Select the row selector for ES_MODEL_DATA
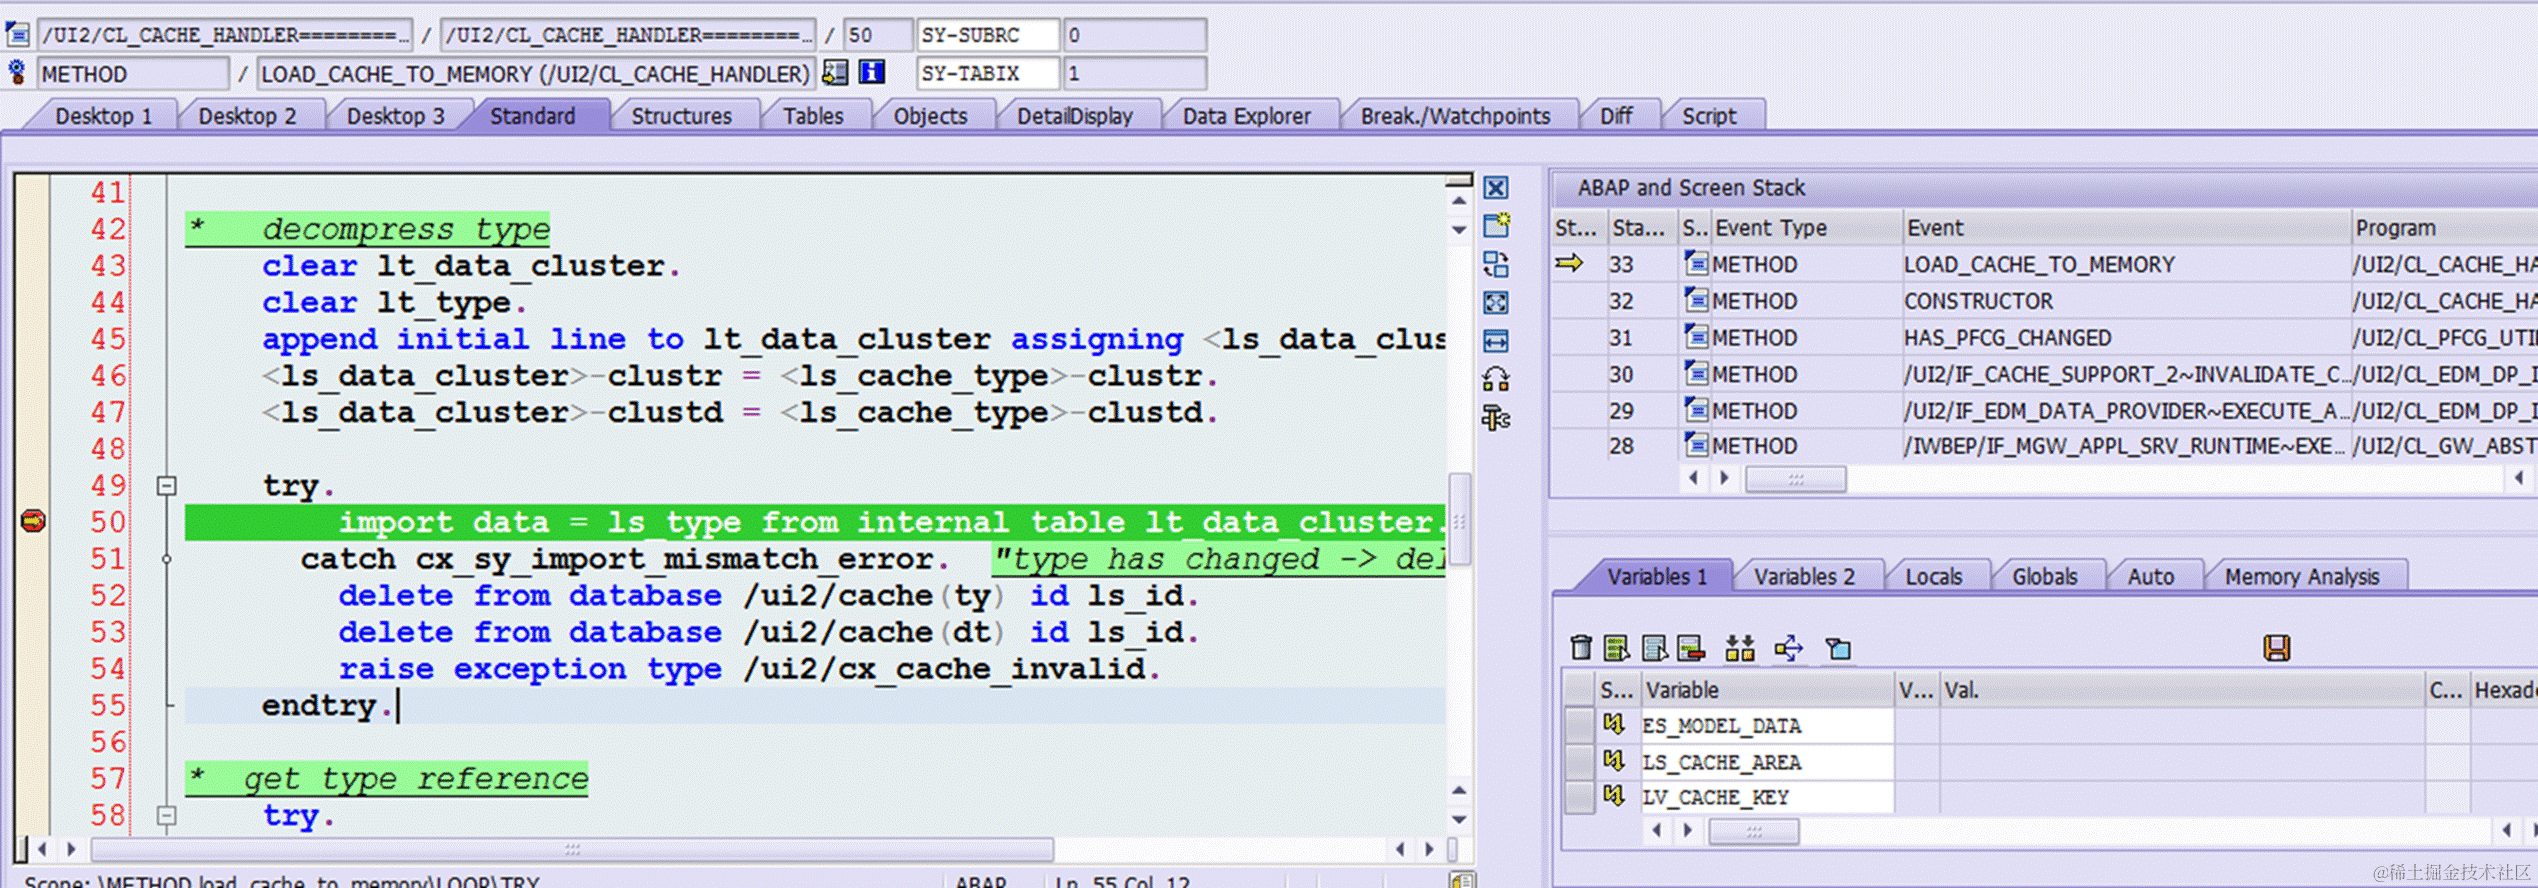The height and width of the screenshot is (888, 2538). tap(1579, 725)
